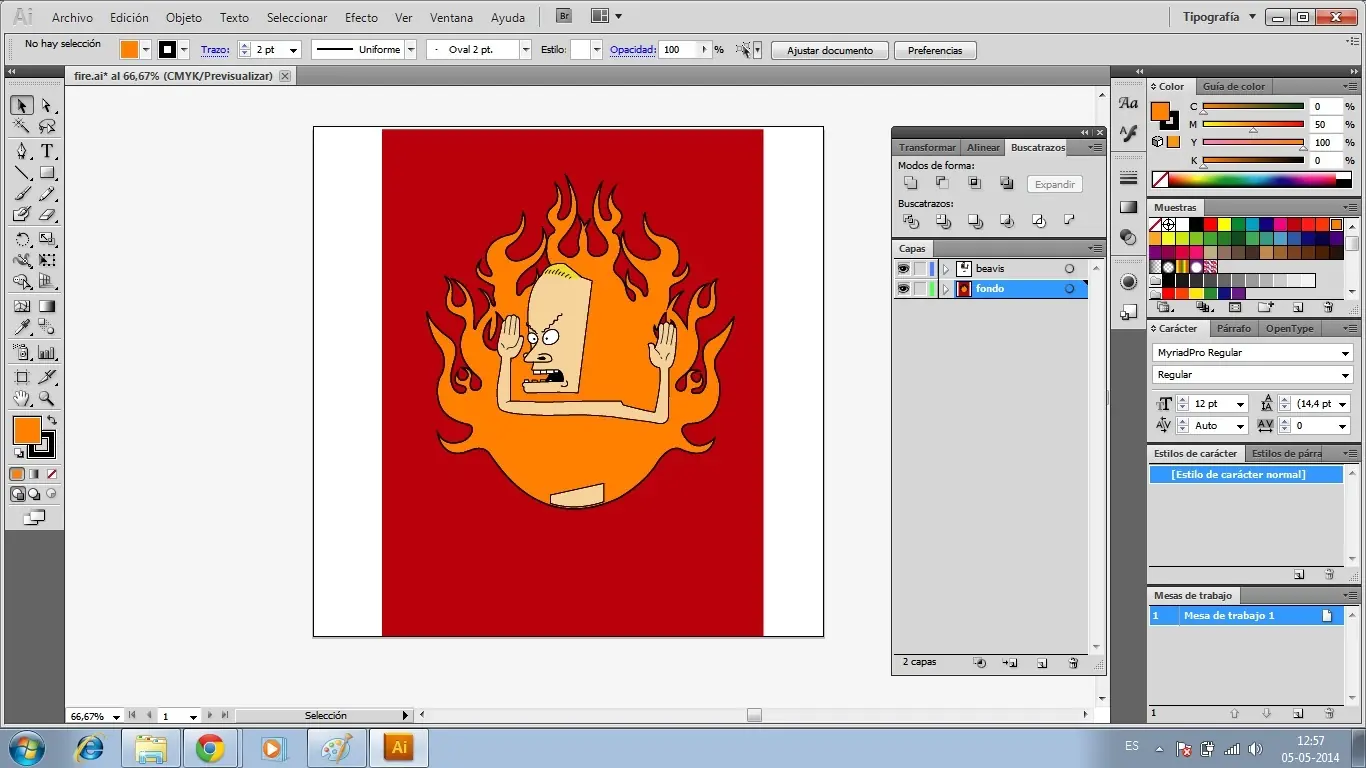Image resolution: width=1366 pixels, height=768 pixels.
Task: Expand the beavis layer contents
Action: [x=946, y=269]
